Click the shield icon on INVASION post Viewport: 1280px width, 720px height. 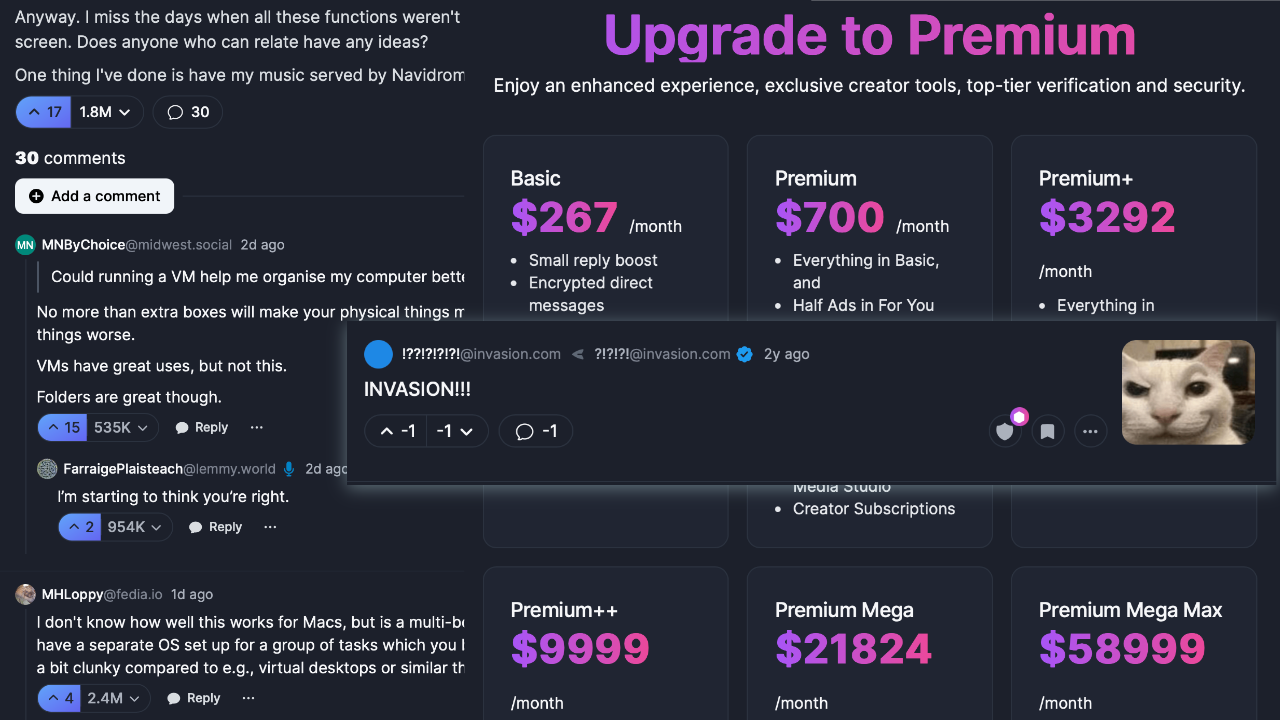[1005, 431]
